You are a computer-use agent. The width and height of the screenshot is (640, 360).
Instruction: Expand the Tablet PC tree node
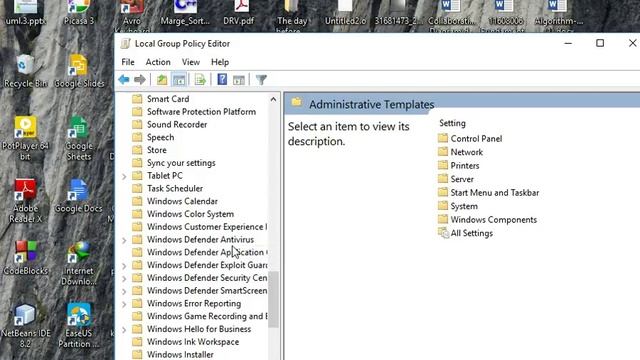pyautogui.click(x=124, y=176)
